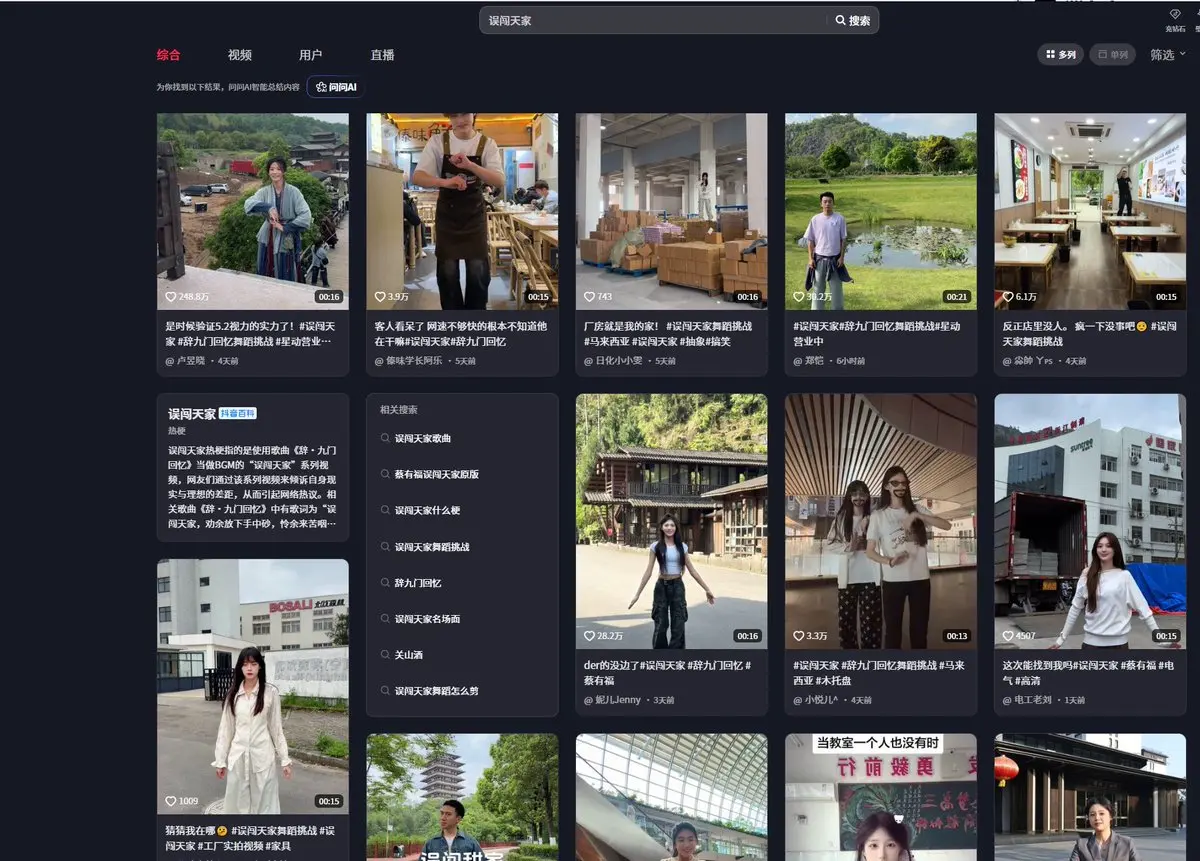
Task: Search related term 辞九门回忆
Action: (417, 583)
